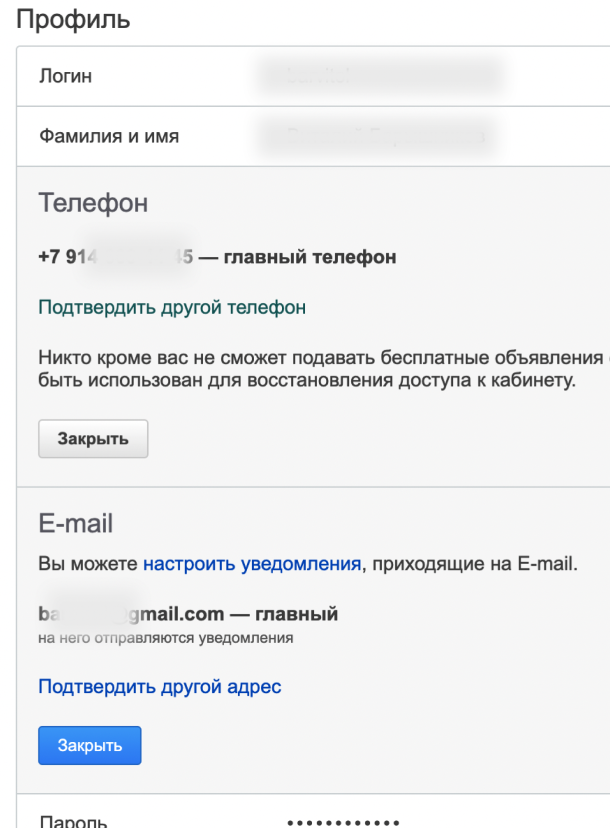Open the Подтвердить другой телефон link
The width and height of the screenshot is (610, 828).
pos(172,307)
